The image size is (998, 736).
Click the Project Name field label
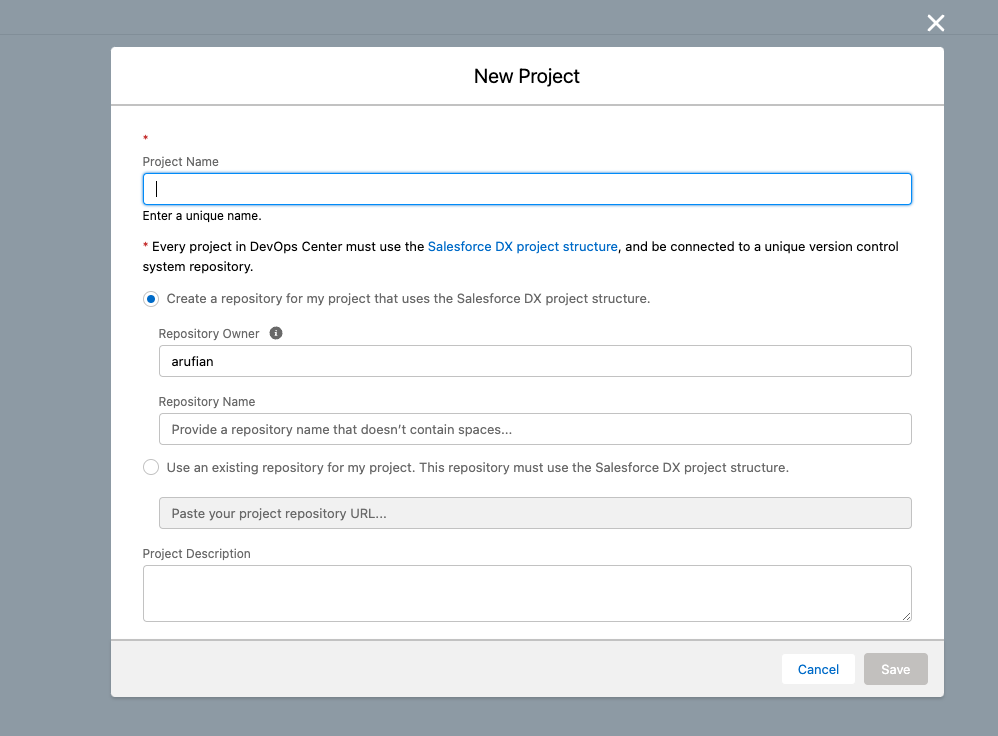[181, 162]
